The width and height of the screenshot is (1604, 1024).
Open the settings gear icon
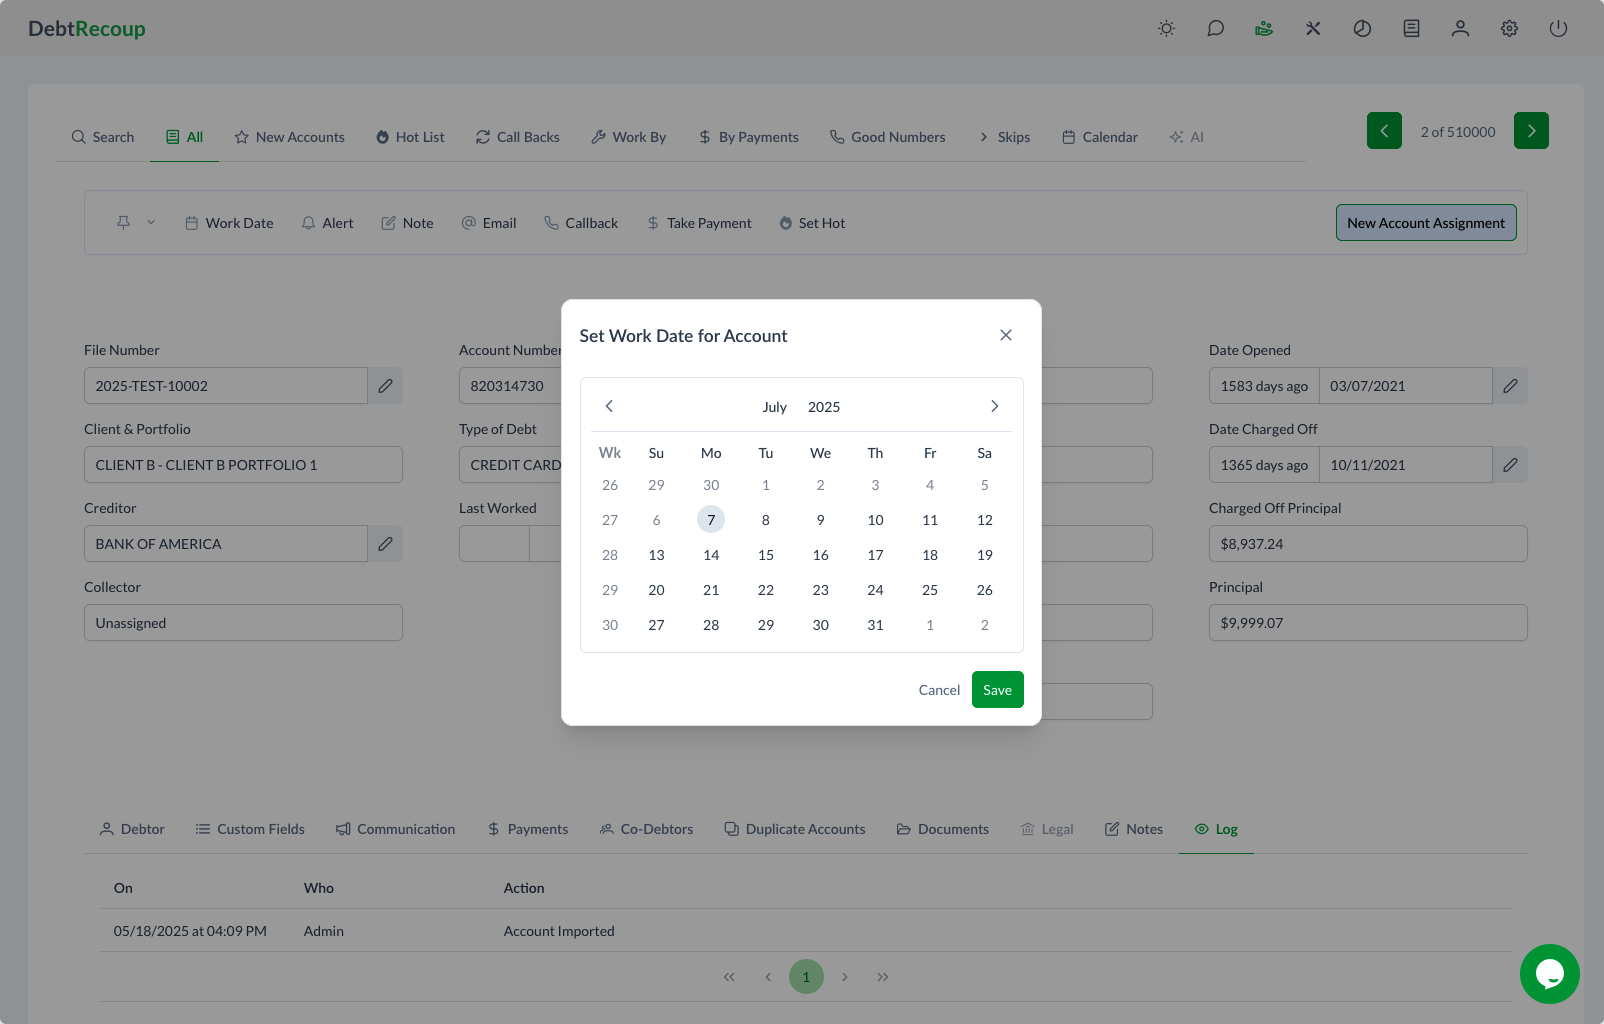(1509, 29)
